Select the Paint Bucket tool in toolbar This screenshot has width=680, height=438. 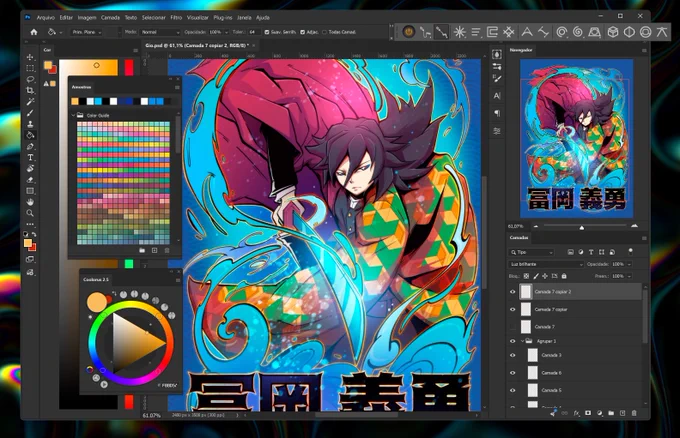pyautogui.click(x=30, y=135)
